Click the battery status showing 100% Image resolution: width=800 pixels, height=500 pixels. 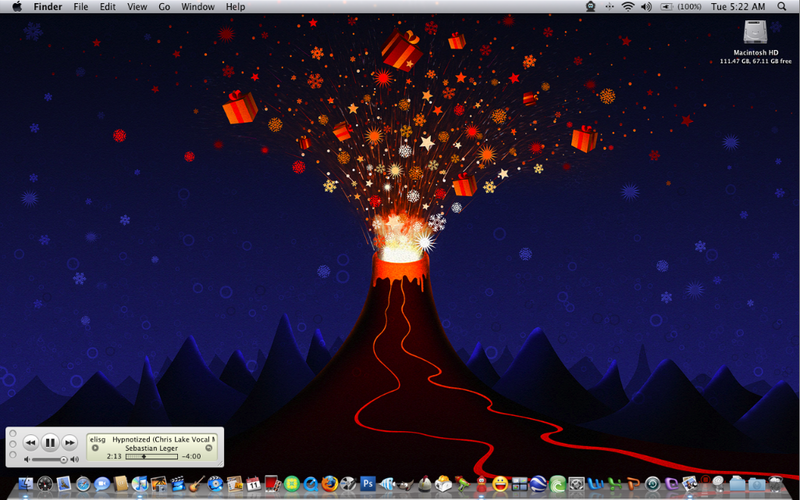tap(681, 7)
